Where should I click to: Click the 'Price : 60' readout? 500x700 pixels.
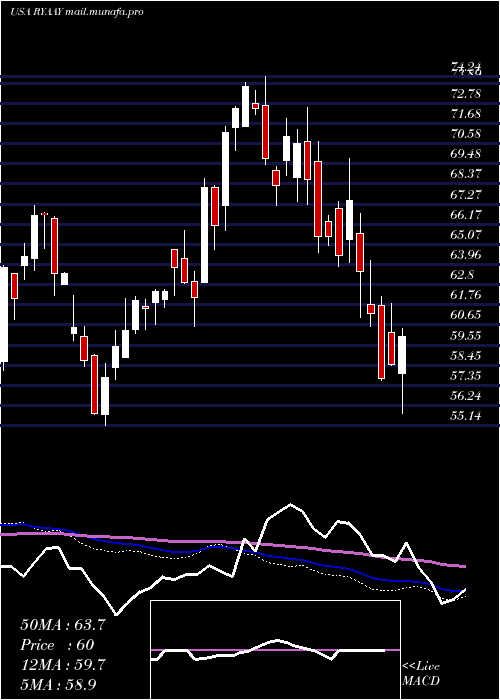tap(57, 645)
